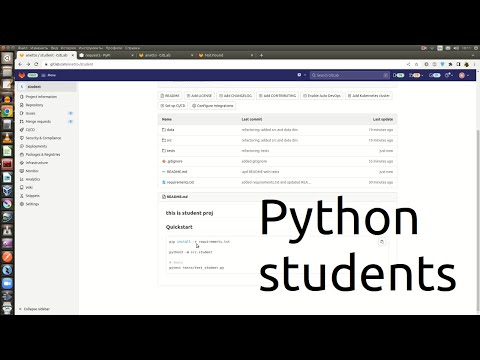Viewport: 480px width, 360px height.
Task: Reload the page with the refresh icon
Action: pyautogui.click(x=36, y=64)
